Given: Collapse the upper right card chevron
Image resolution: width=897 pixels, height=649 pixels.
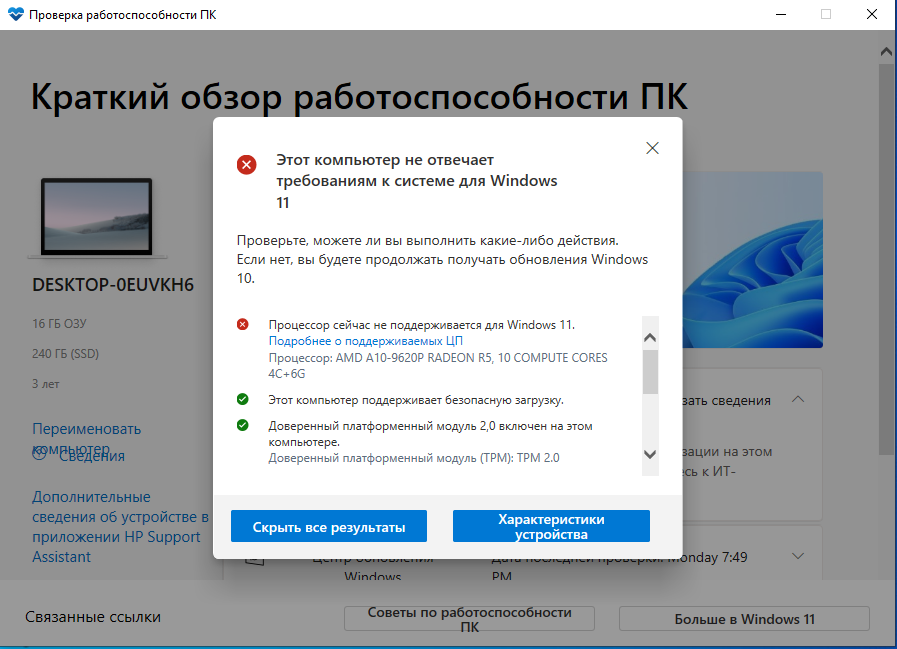Looking at the screenshot, I should click(x=798, y=399).
